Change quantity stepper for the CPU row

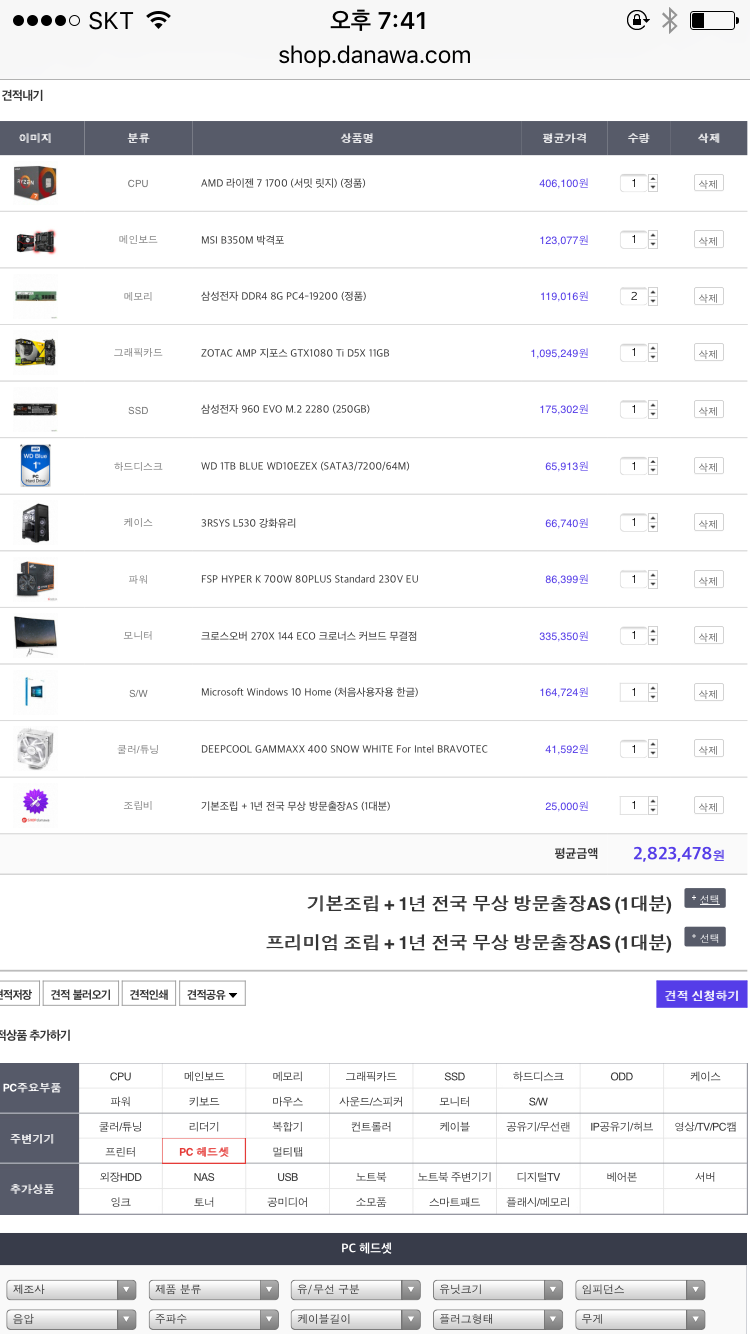[x=653, y=183]
